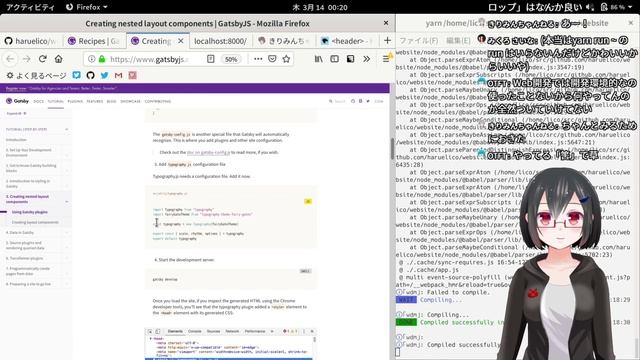This screenshot has width=640, height=360.
Task: Open Introduction in tutorial sidebar
Action: pyautogui.click(x=16, y=140)
